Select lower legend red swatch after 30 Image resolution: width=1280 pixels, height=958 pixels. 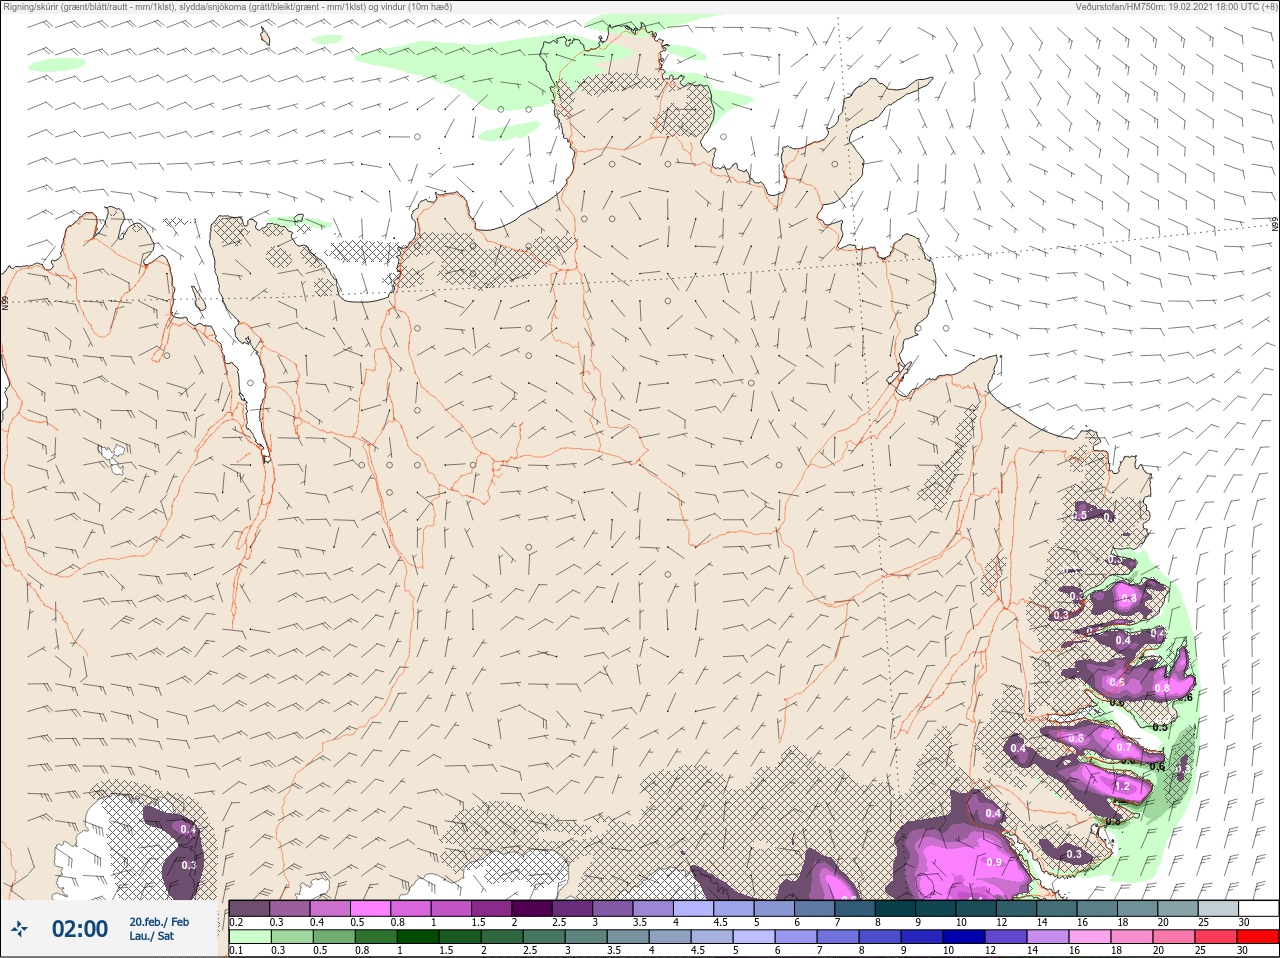1258,937
